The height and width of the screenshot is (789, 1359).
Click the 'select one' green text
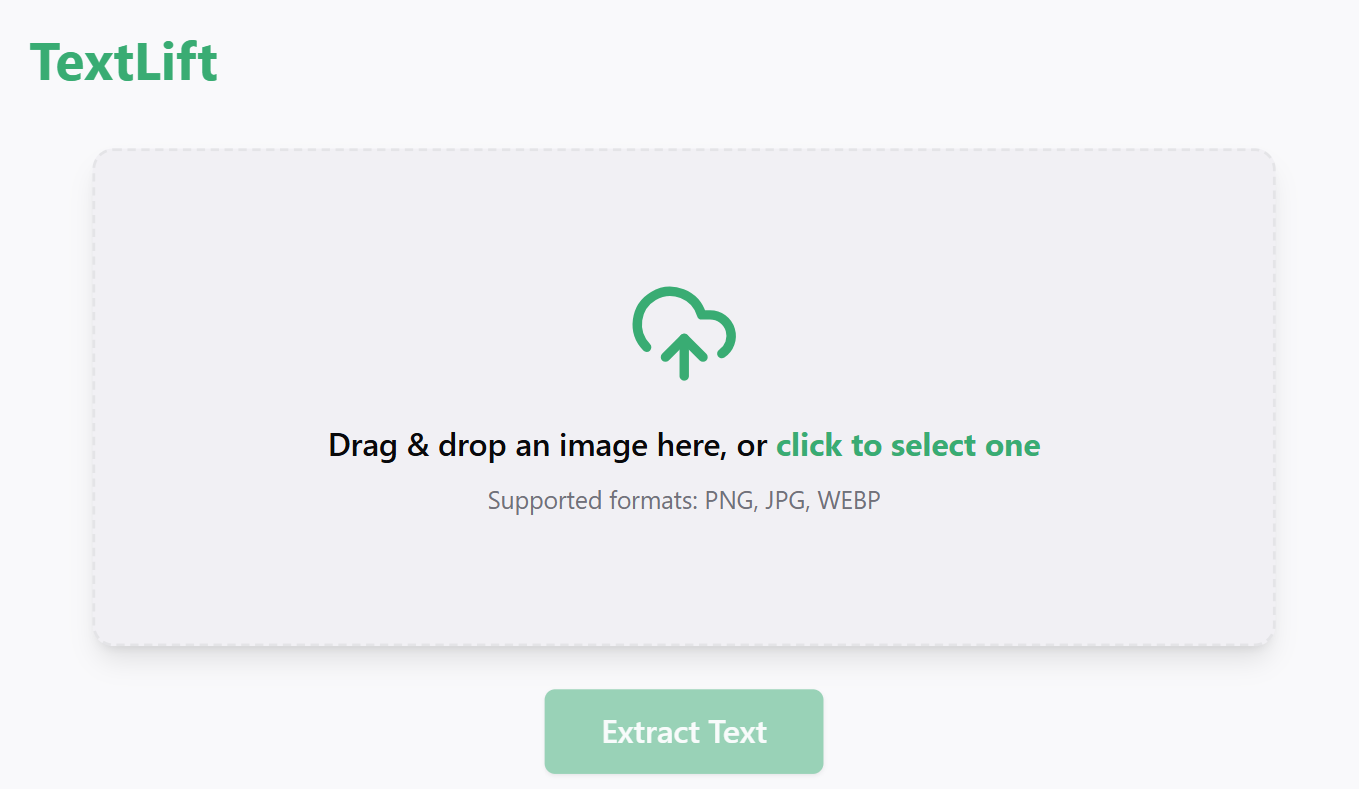[966, 445]
